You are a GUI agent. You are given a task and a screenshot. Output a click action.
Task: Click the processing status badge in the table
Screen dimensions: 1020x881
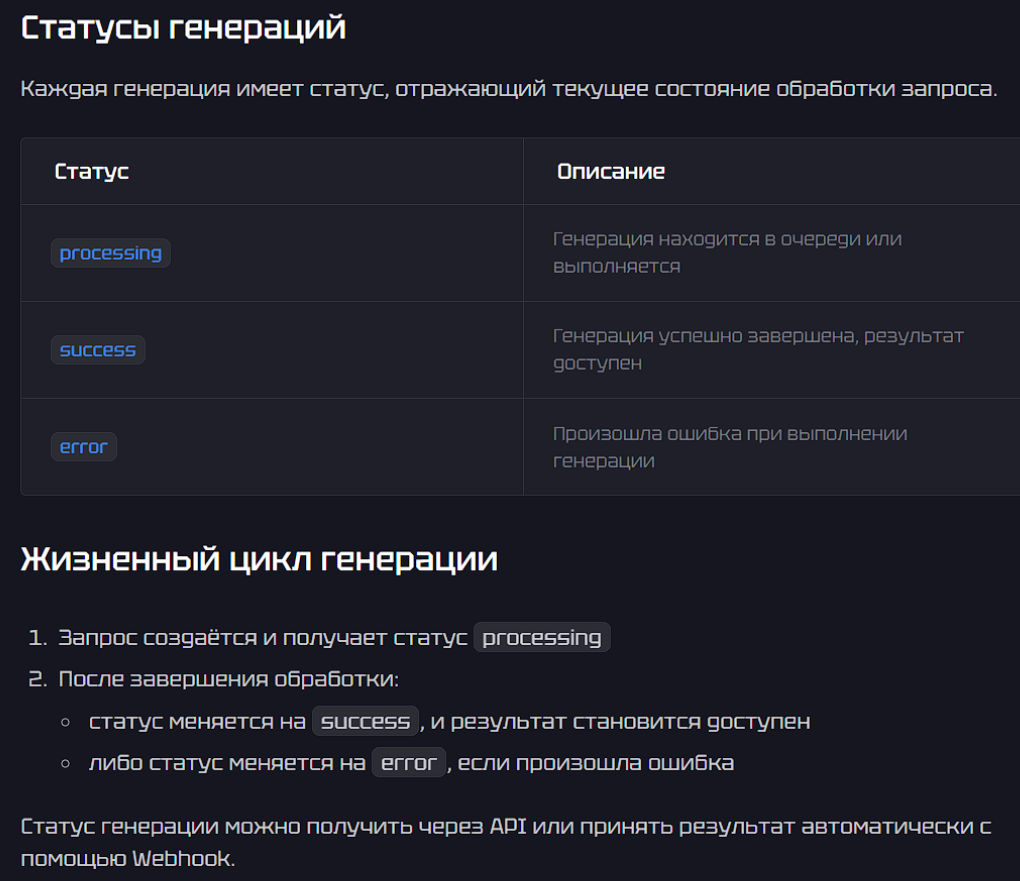(110, 253)
